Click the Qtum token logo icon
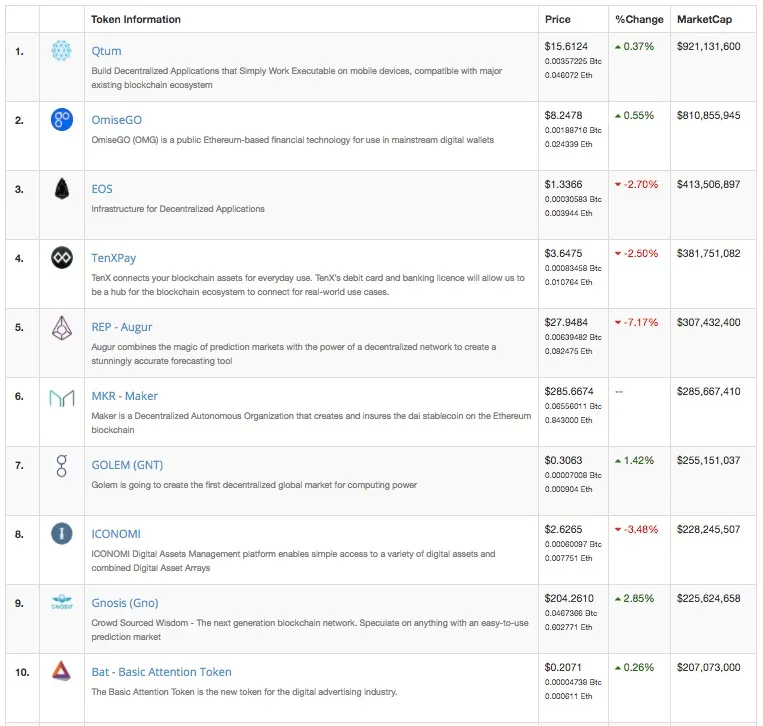This screenshot has width=763, height=726. (61, 51)
